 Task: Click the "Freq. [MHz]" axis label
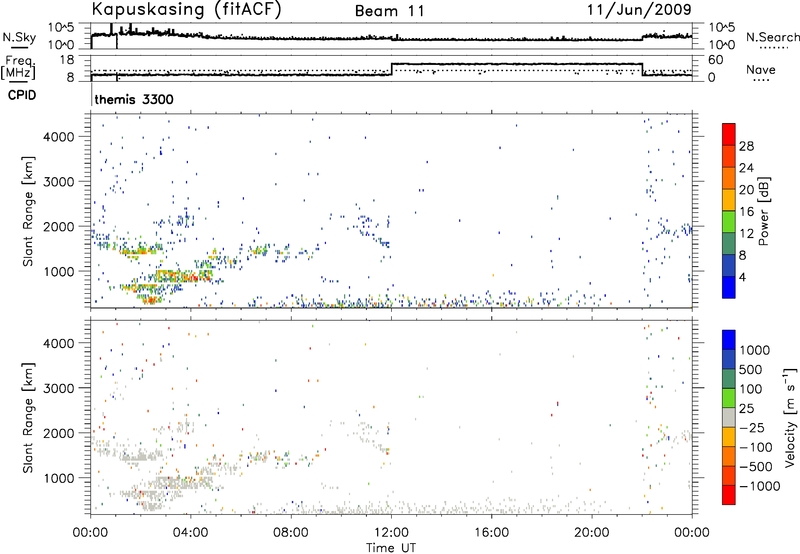[x=19, y=67]
